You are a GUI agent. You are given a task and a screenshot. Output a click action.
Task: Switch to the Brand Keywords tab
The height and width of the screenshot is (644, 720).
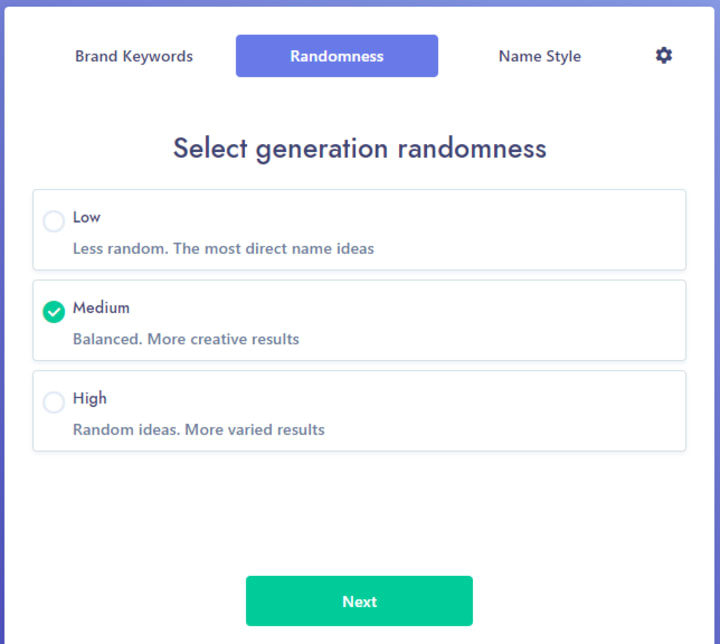(x=134, y=56)
